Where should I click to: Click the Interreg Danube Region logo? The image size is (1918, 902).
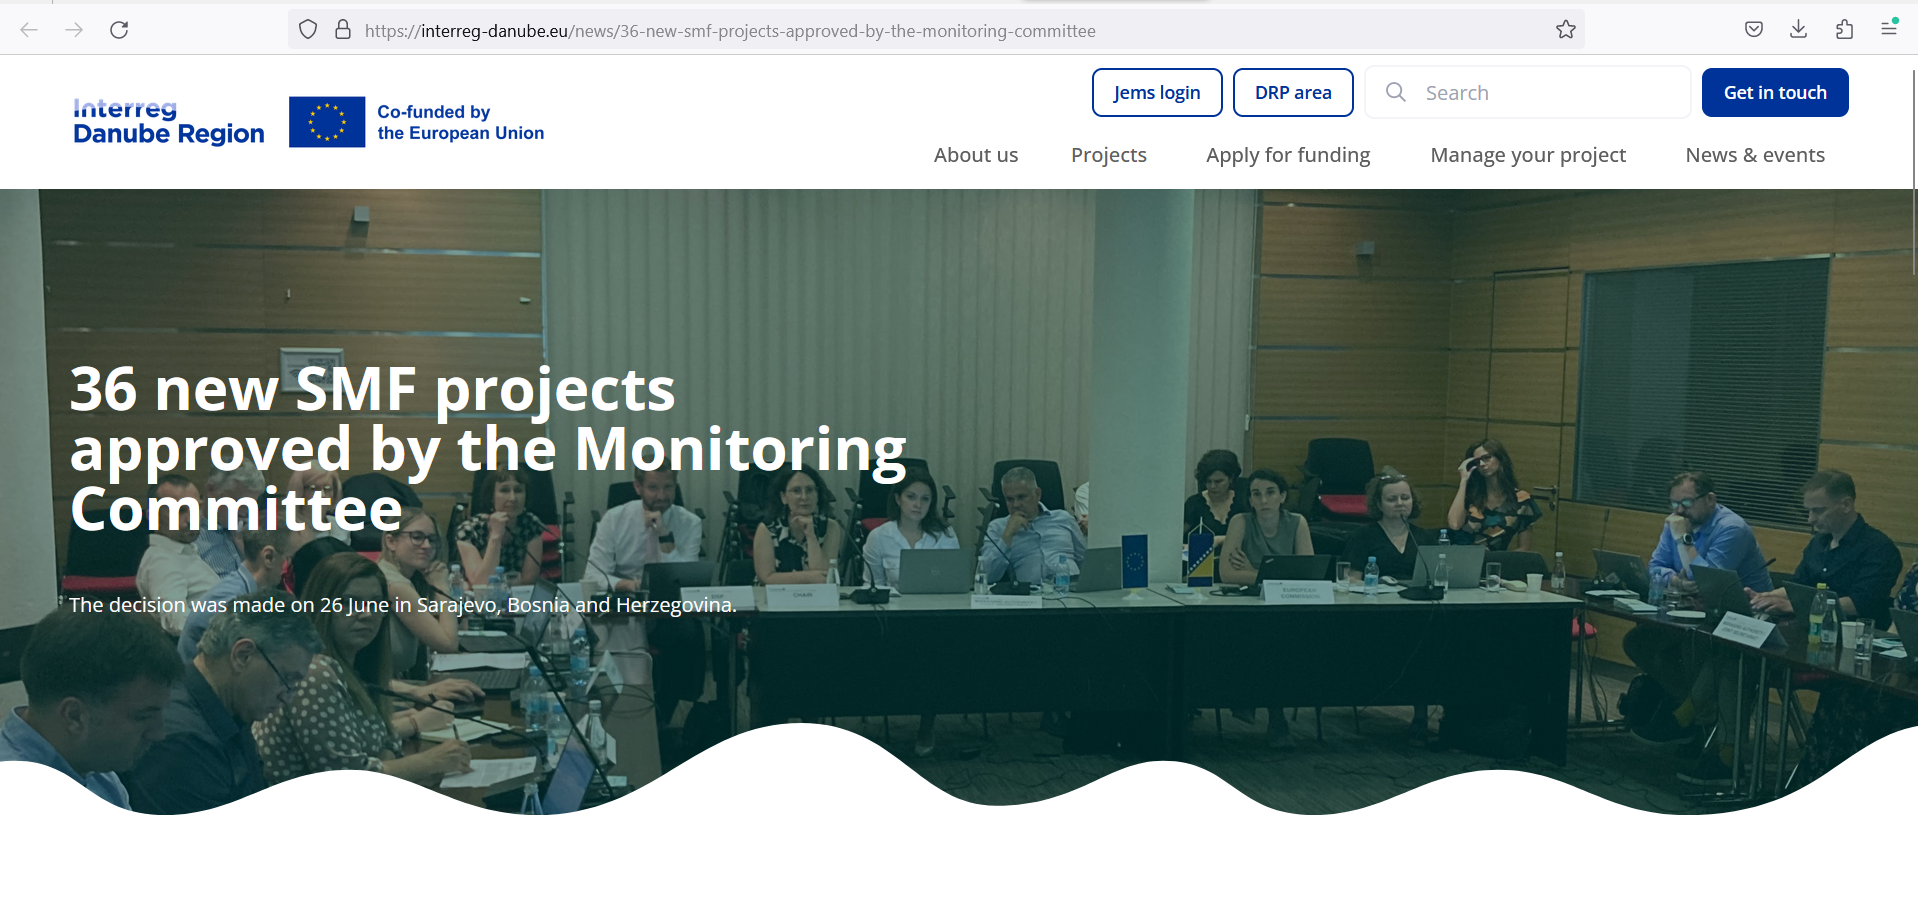tap(169, 122)
